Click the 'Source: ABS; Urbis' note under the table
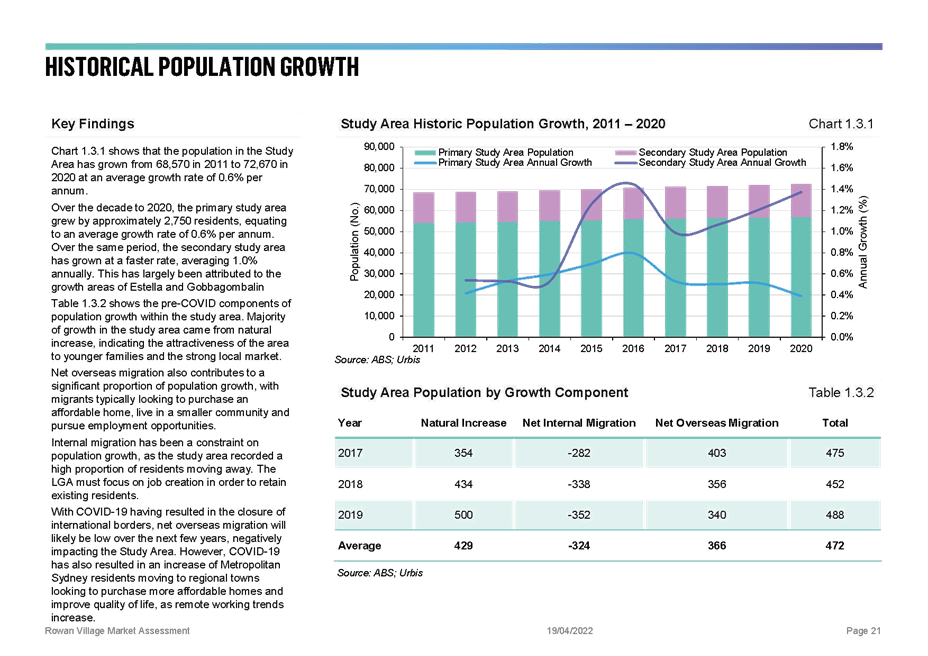The width and height of the screenshot is (928, 656). point(380,573)
